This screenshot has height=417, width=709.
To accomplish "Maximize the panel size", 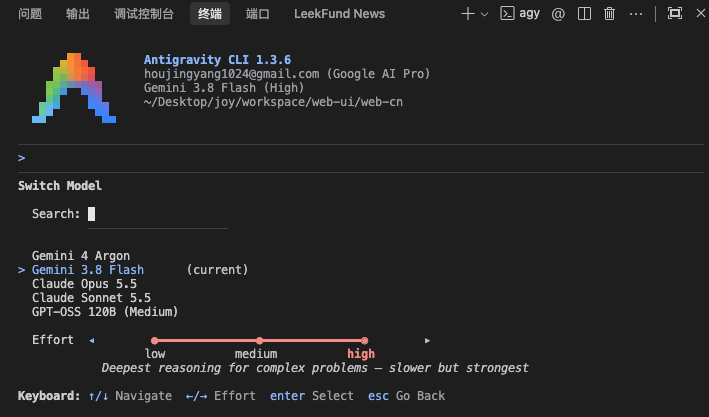I will 675,13.
